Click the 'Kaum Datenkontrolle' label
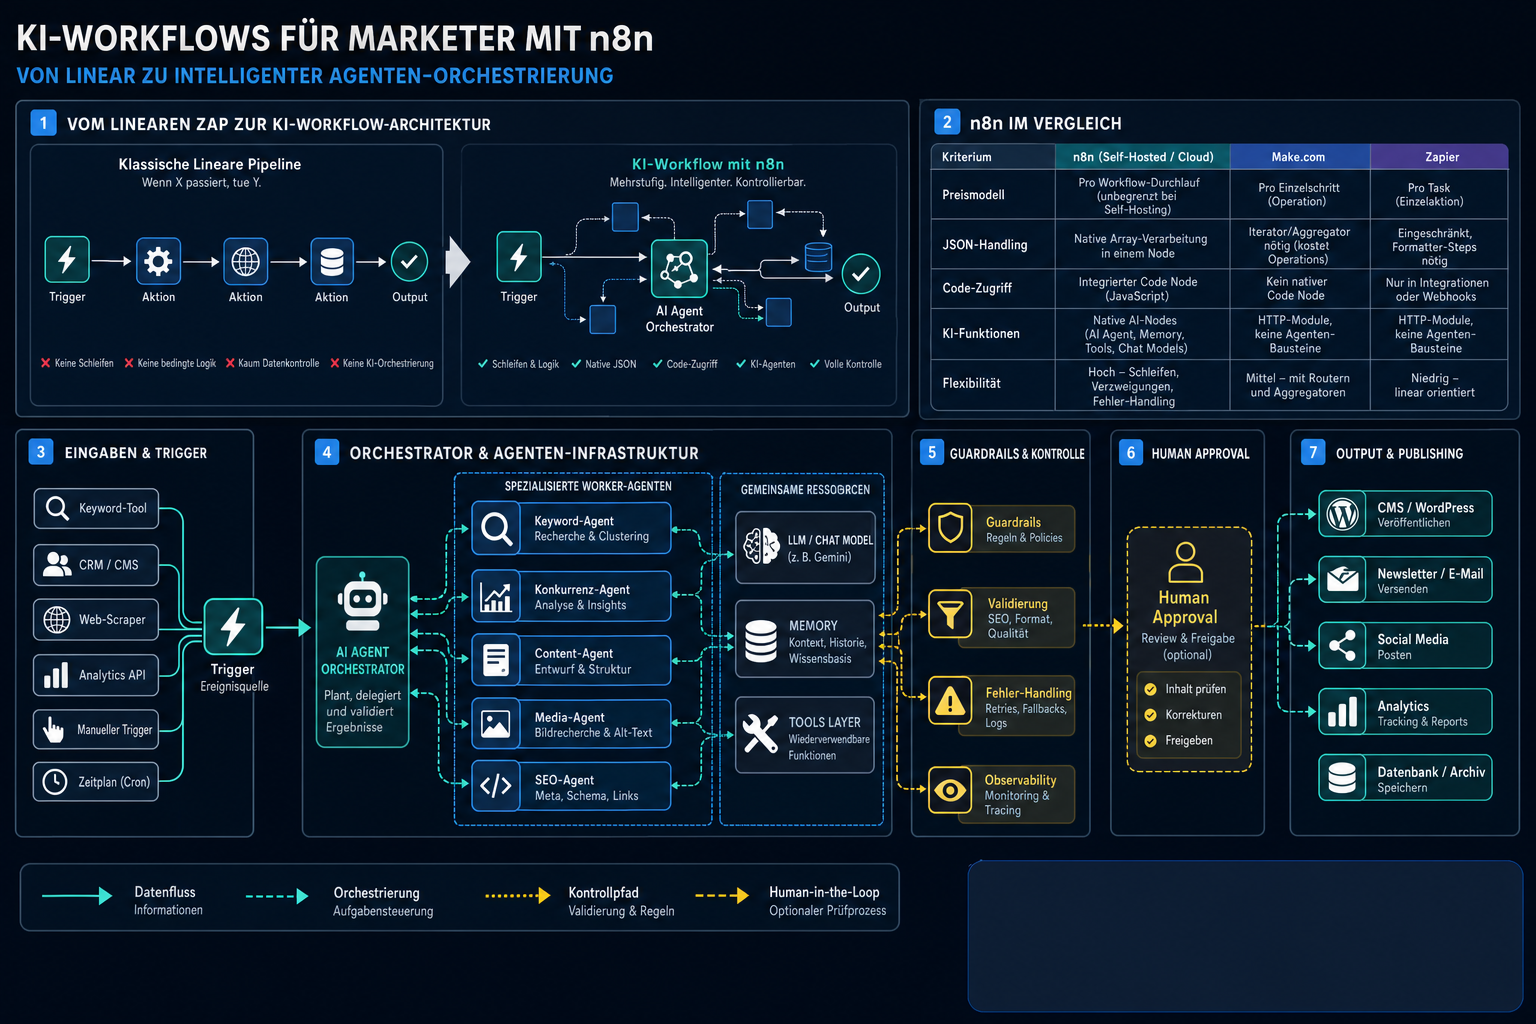The image size is (1536, 1024). pyautogui.click(x=272, y=363)
